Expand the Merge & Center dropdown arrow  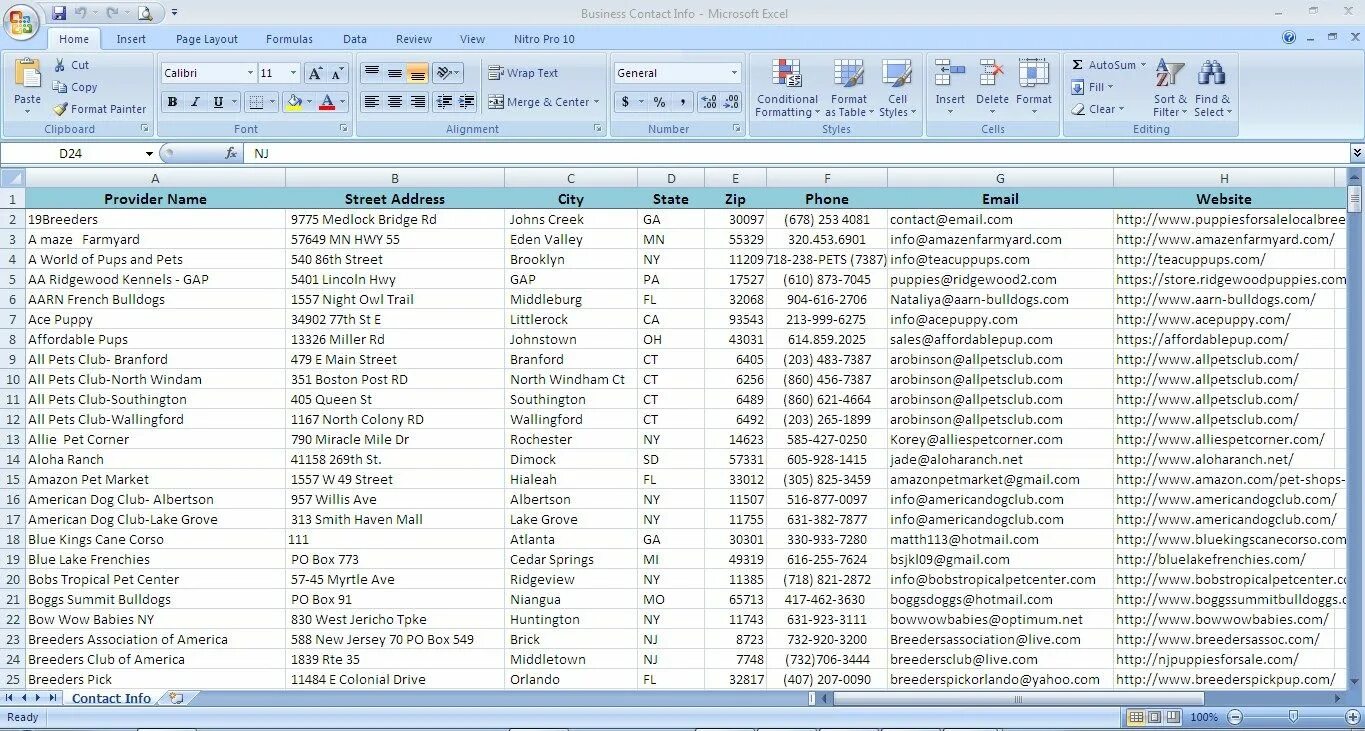pos(596,102)
